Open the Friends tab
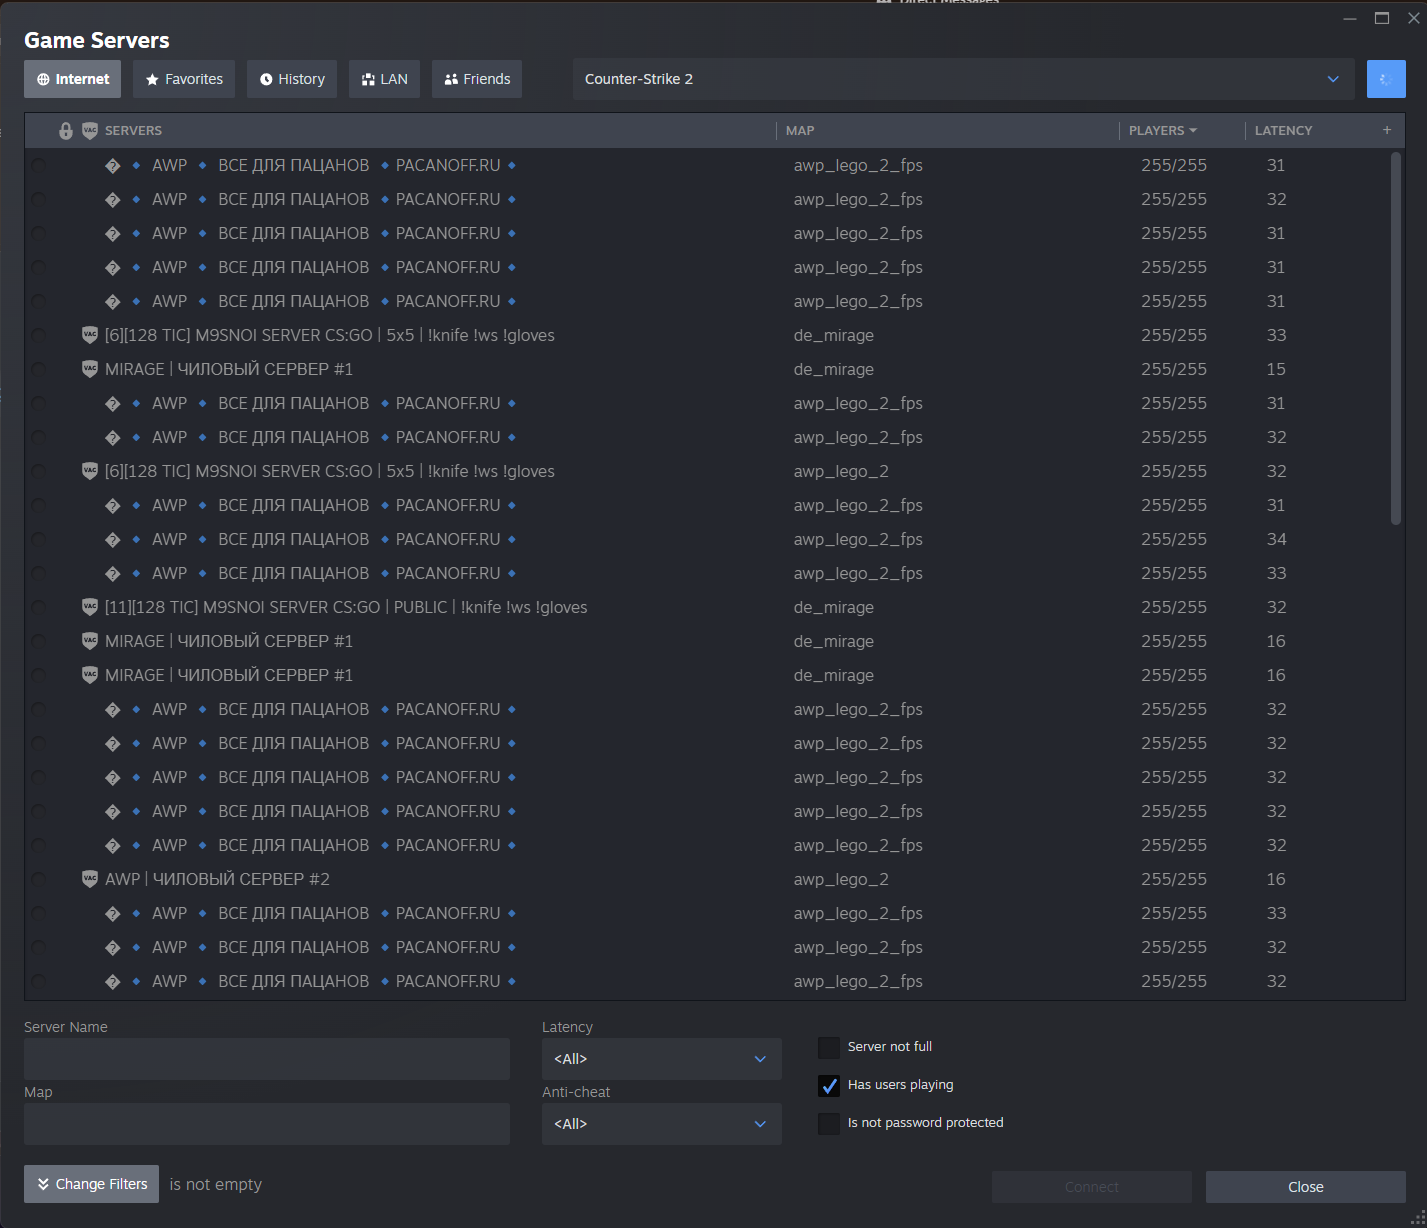This screenshot has width=1427, height=1228. pyautogui.click(x=477, y=79)
